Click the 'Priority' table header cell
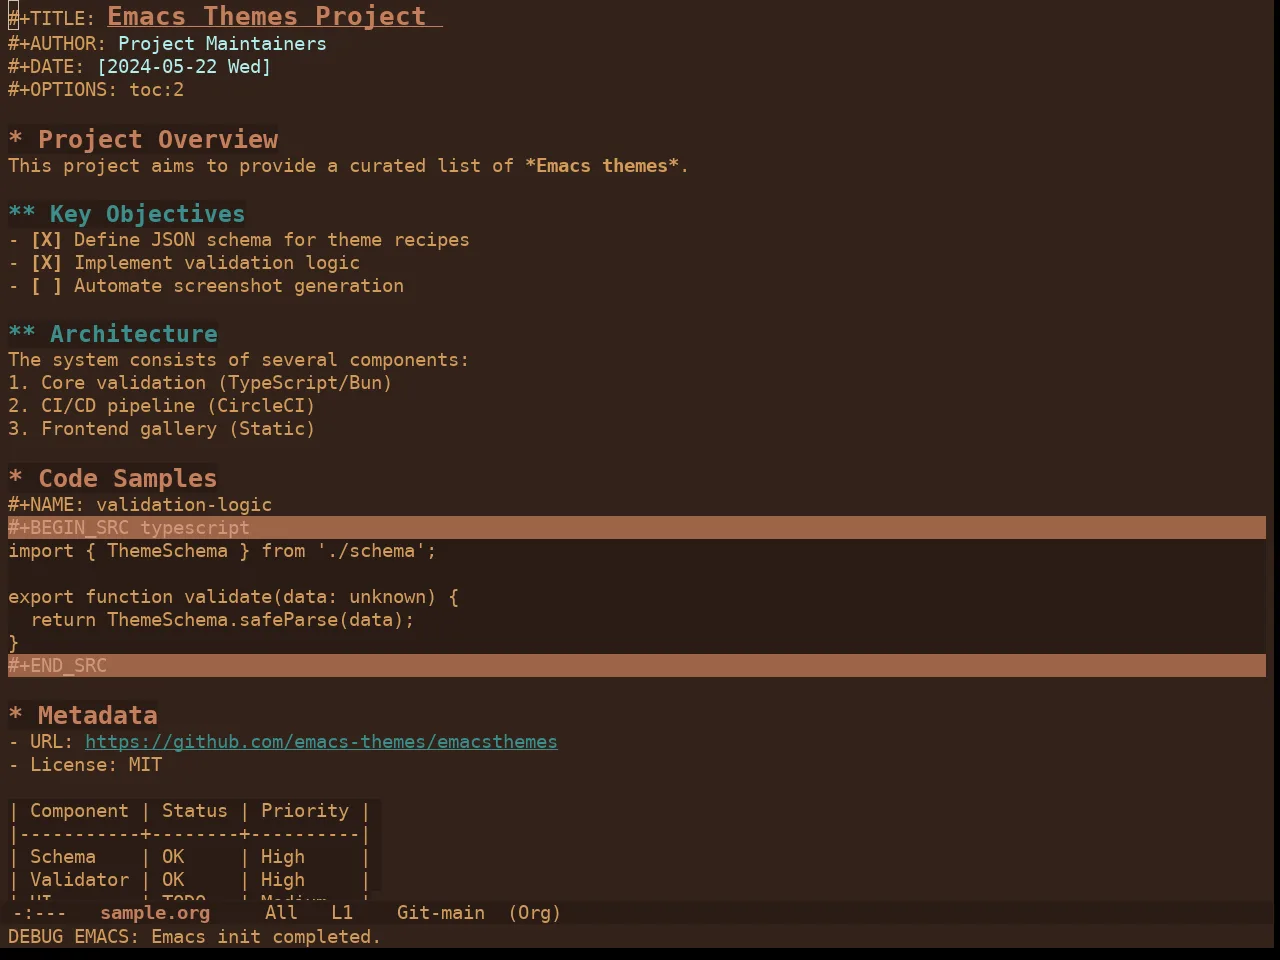Image resolution: width=1280 pixels, height=960 pixels. click(305, 811)
